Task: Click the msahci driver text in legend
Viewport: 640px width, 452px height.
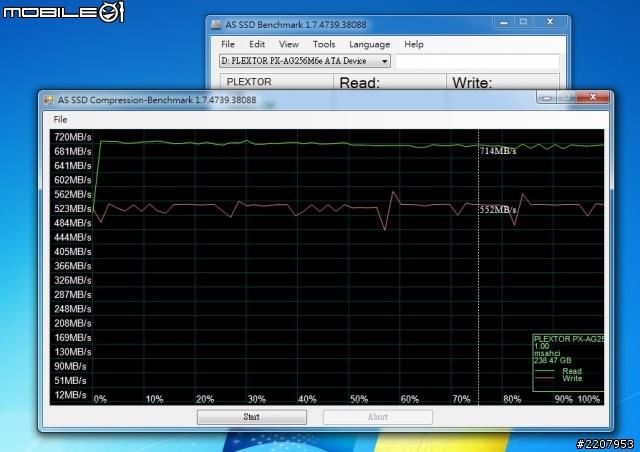Action: [547, 353]
